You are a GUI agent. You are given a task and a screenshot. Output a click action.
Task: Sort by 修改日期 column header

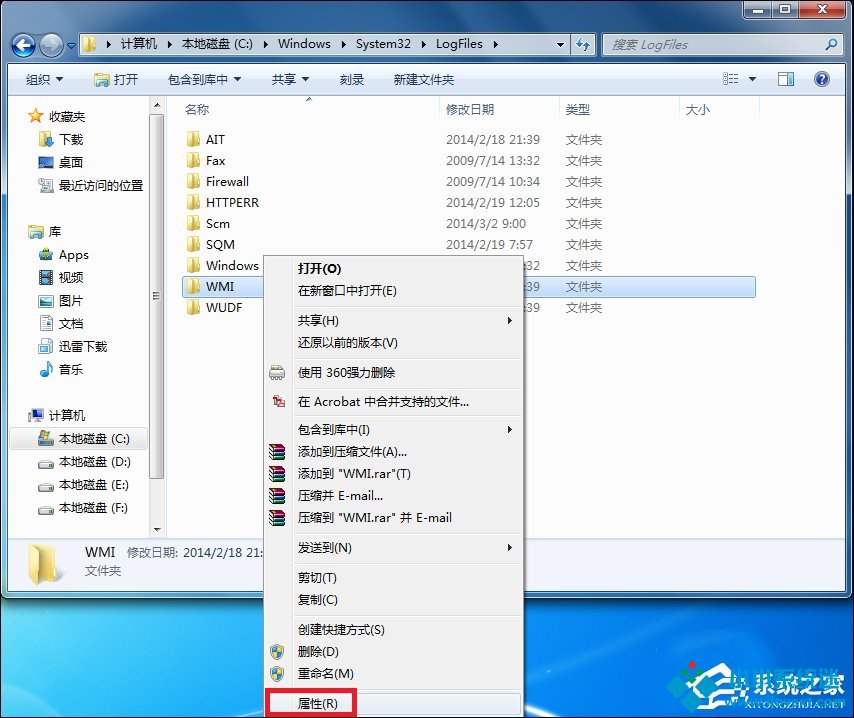469,109
